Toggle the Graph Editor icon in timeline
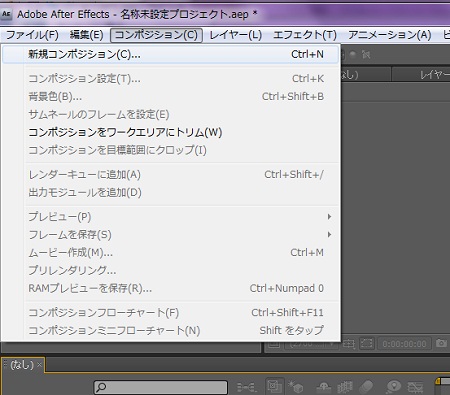This screenshot has height=395, width=450. coord(415,387)
